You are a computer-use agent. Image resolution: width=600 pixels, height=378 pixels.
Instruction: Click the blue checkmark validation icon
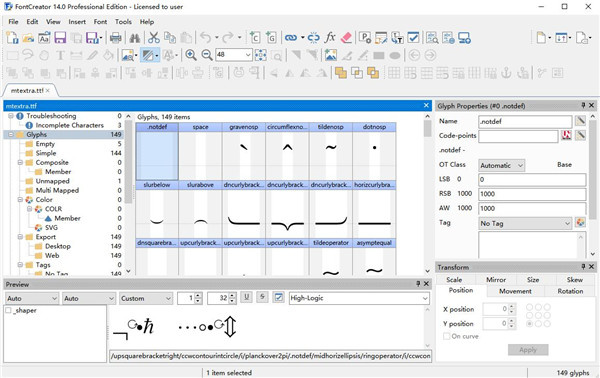click(413, 37)
